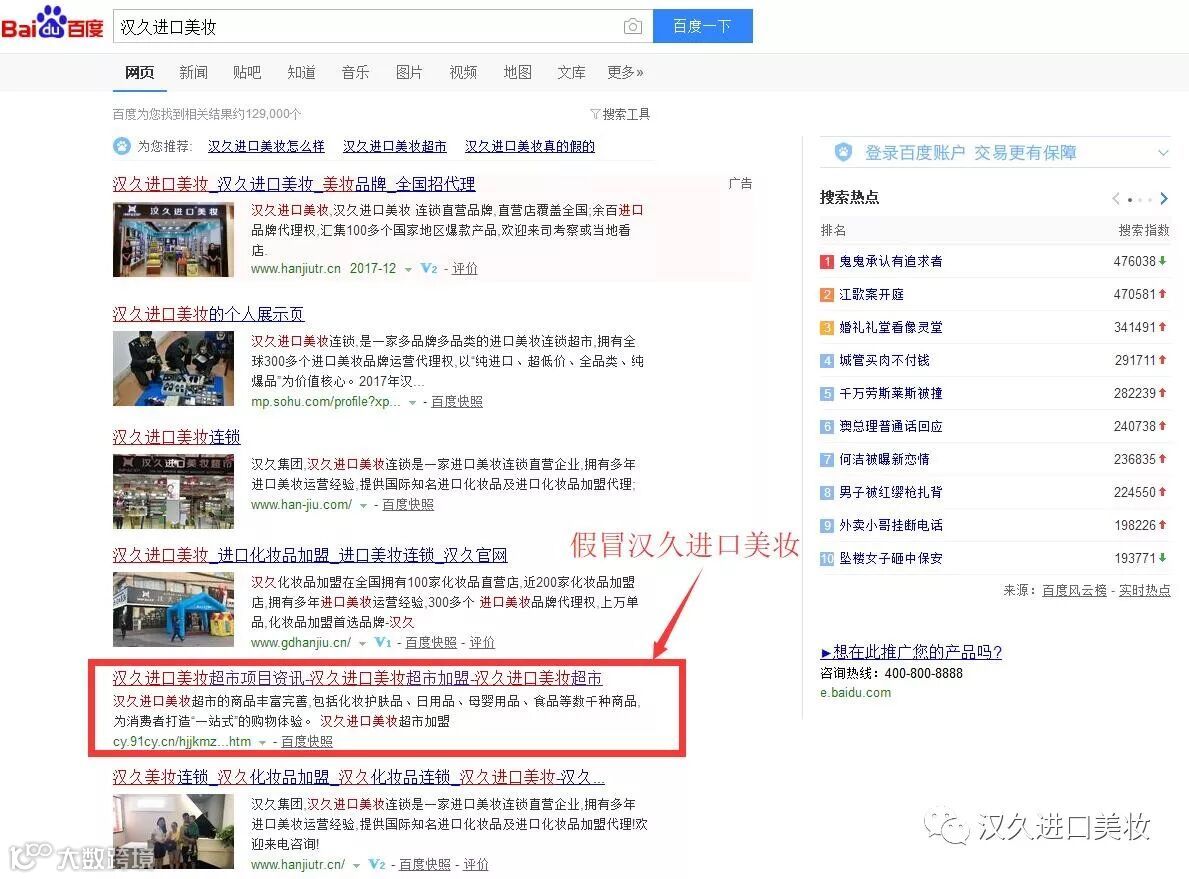The height and width of the screenshot is (879, 1189).
Task: Open suggestion 汉久进口美妆超市
Action: [394, 146]
